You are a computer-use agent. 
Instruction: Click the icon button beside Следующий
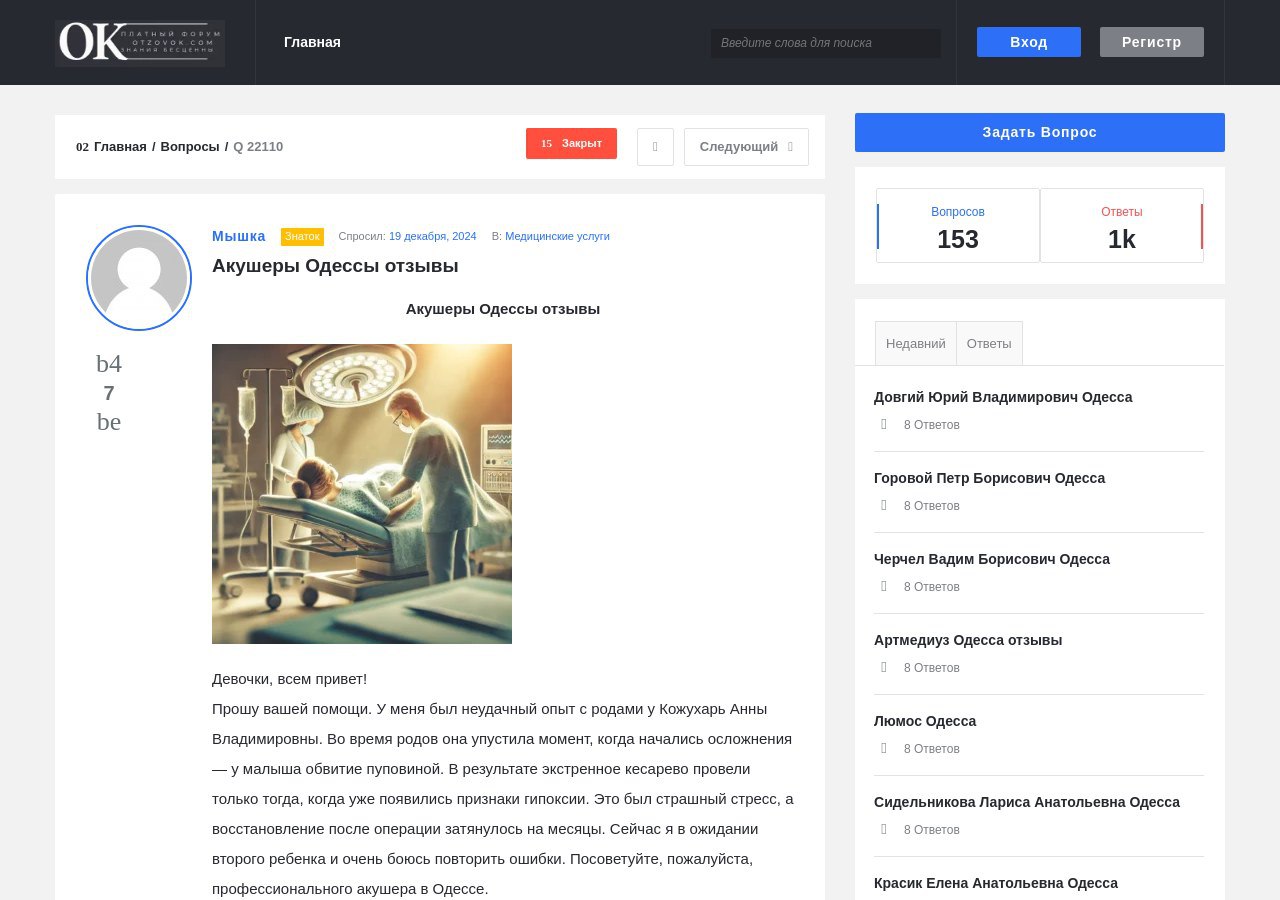tap(655, 147)
